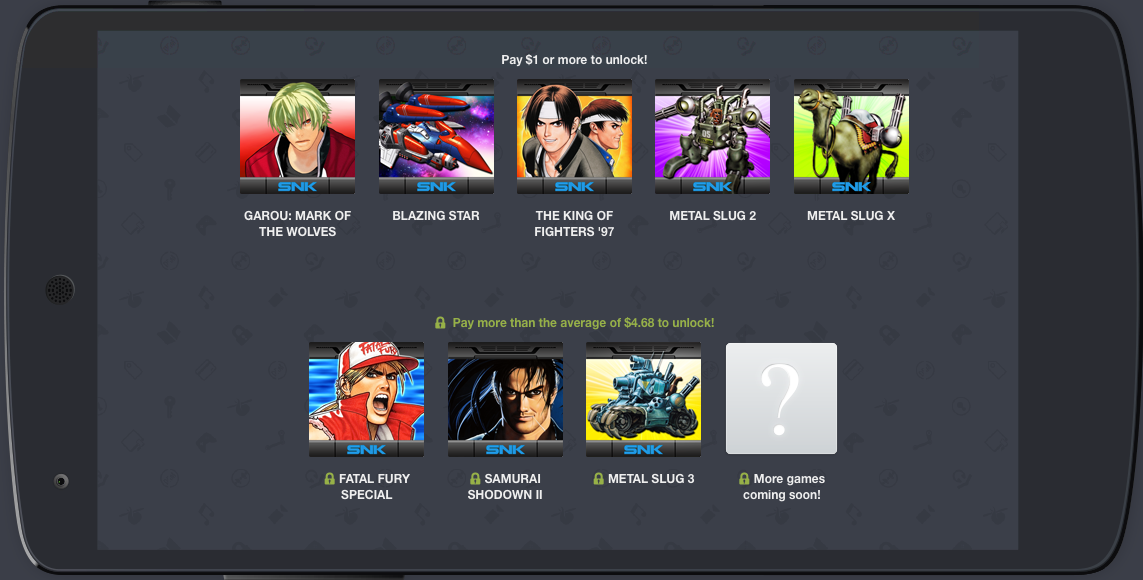The width and height of the screenshot is (1143, 580).
Task: Open the Garou: Mark of the Wolves icon
Action: point(297,136)
